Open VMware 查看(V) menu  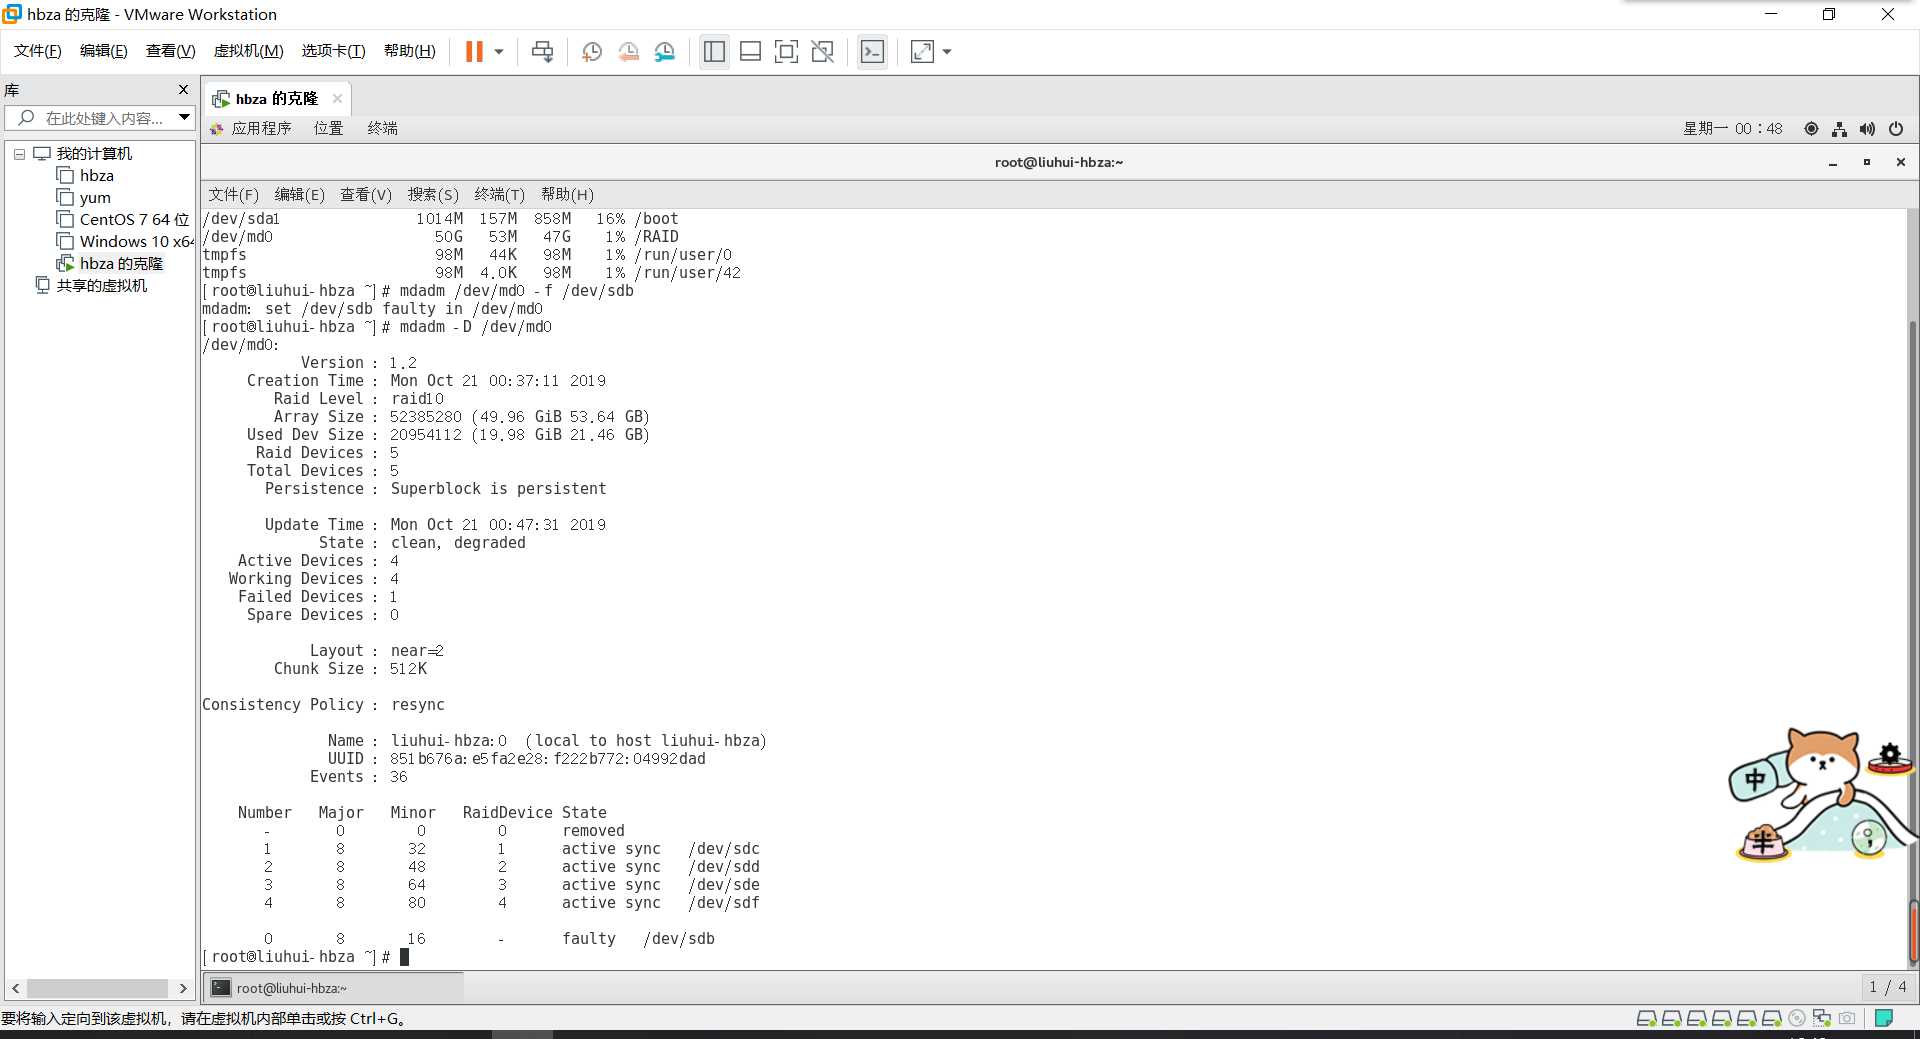tap(170, 51)
